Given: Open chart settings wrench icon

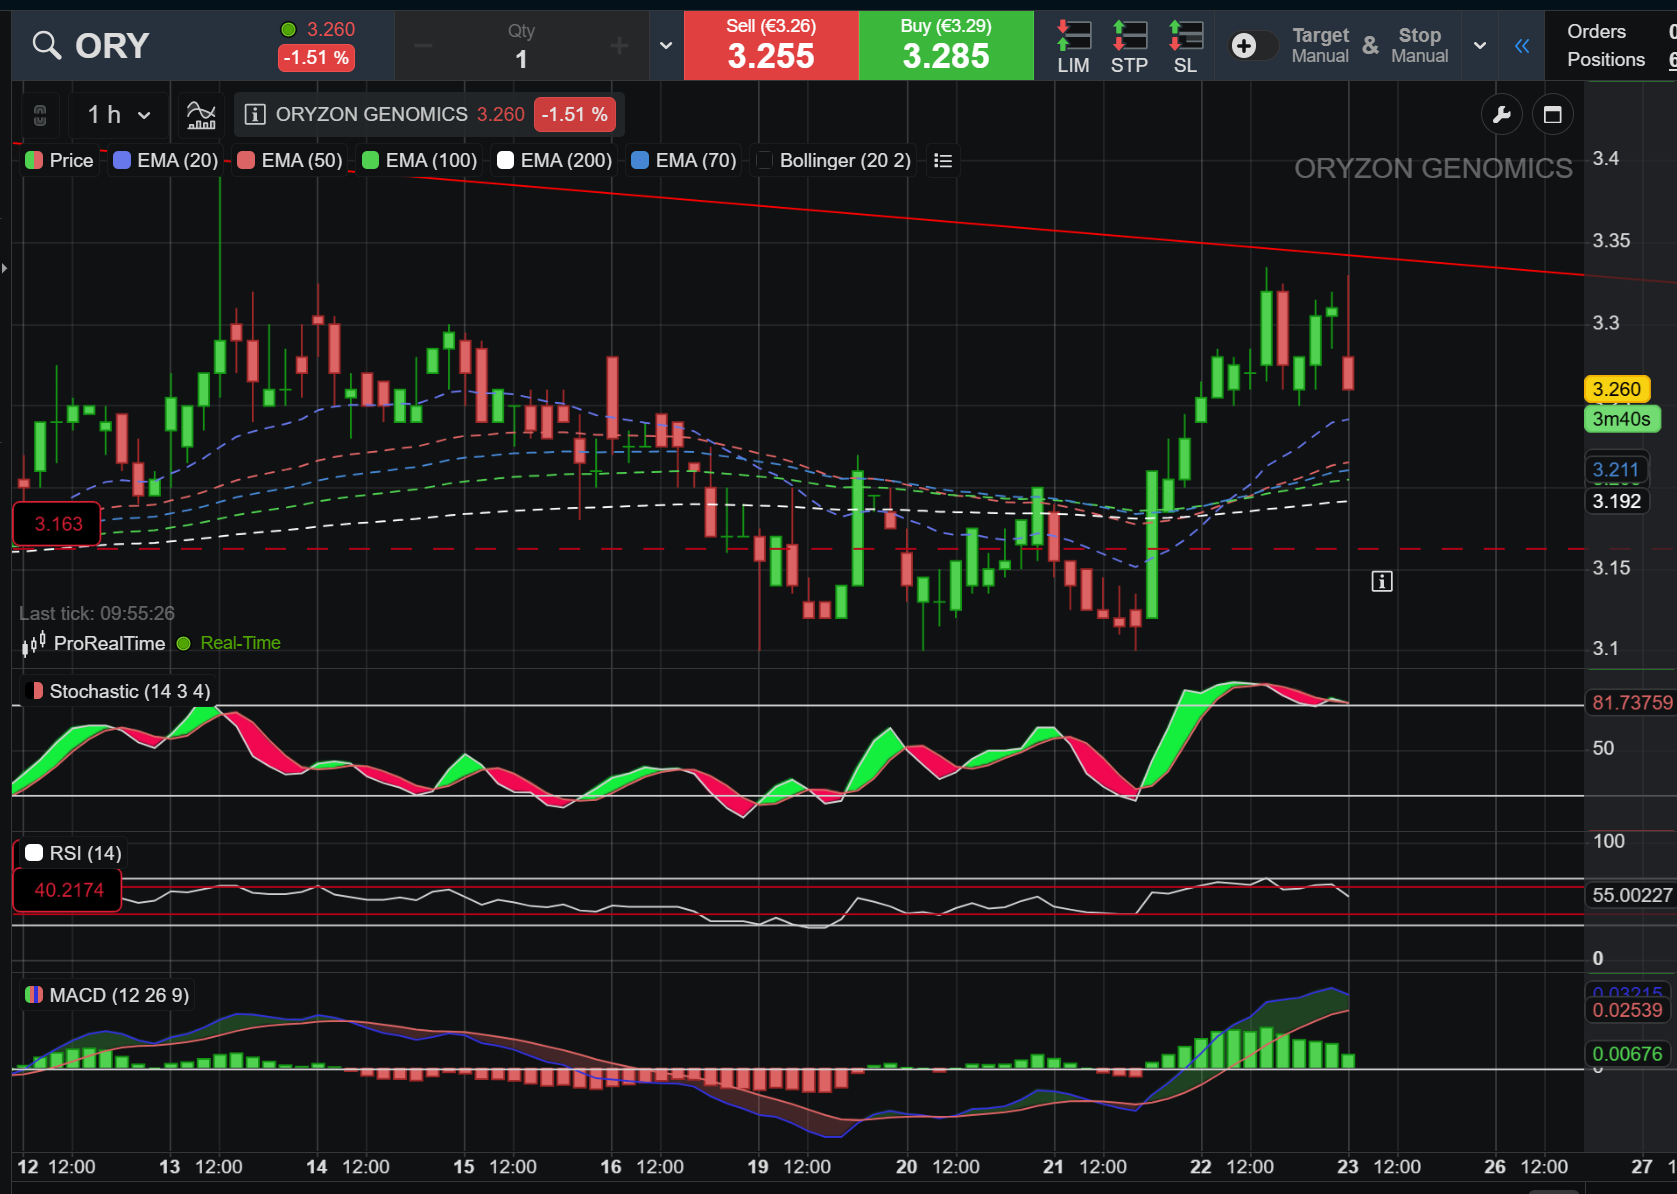Looking at the screenshot, I should [x=1501, y=115].
